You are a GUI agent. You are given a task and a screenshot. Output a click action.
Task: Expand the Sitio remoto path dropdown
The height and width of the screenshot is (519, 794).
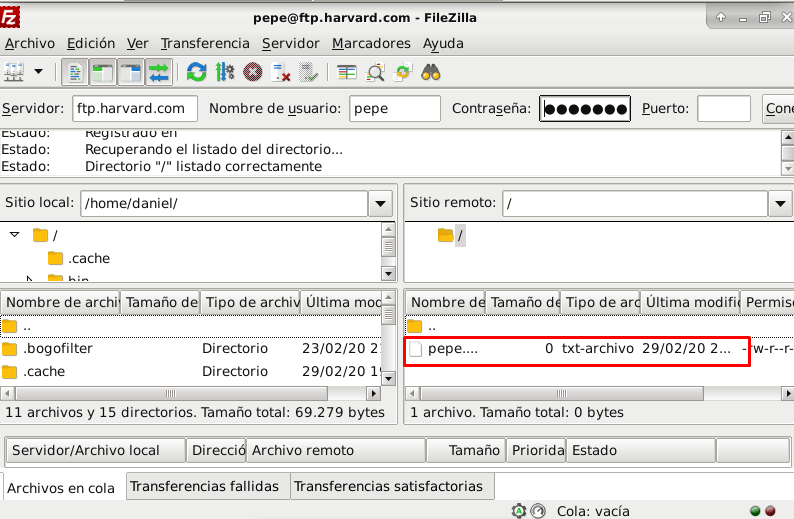[x=781, y=204]
